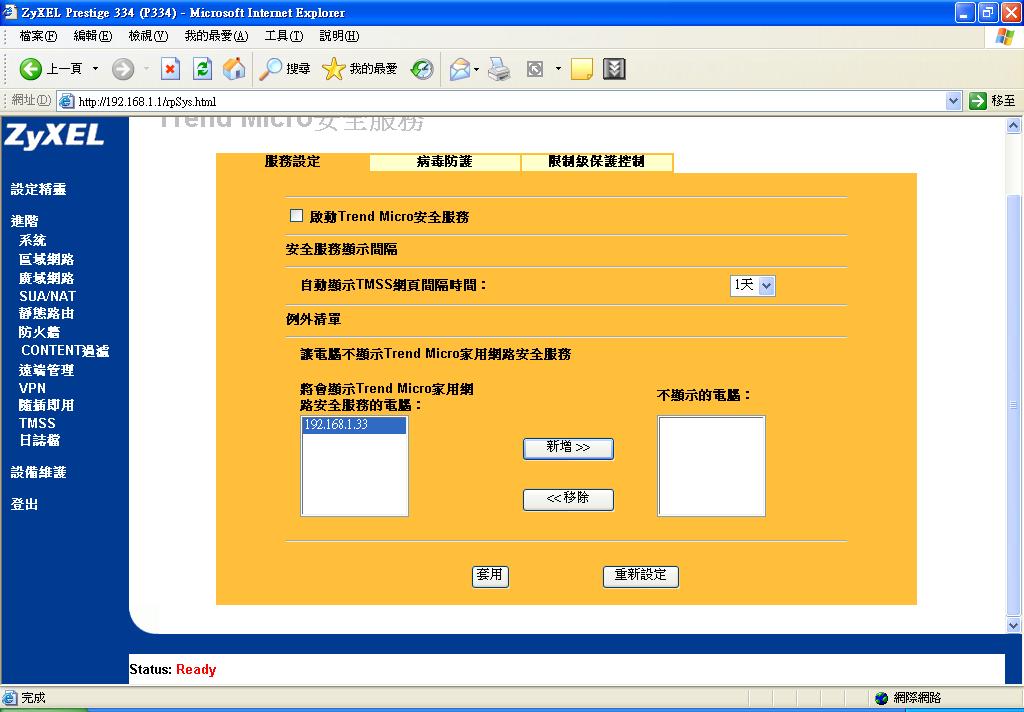
Task: Open the History clock icon
Action: [x=422, y=69]
